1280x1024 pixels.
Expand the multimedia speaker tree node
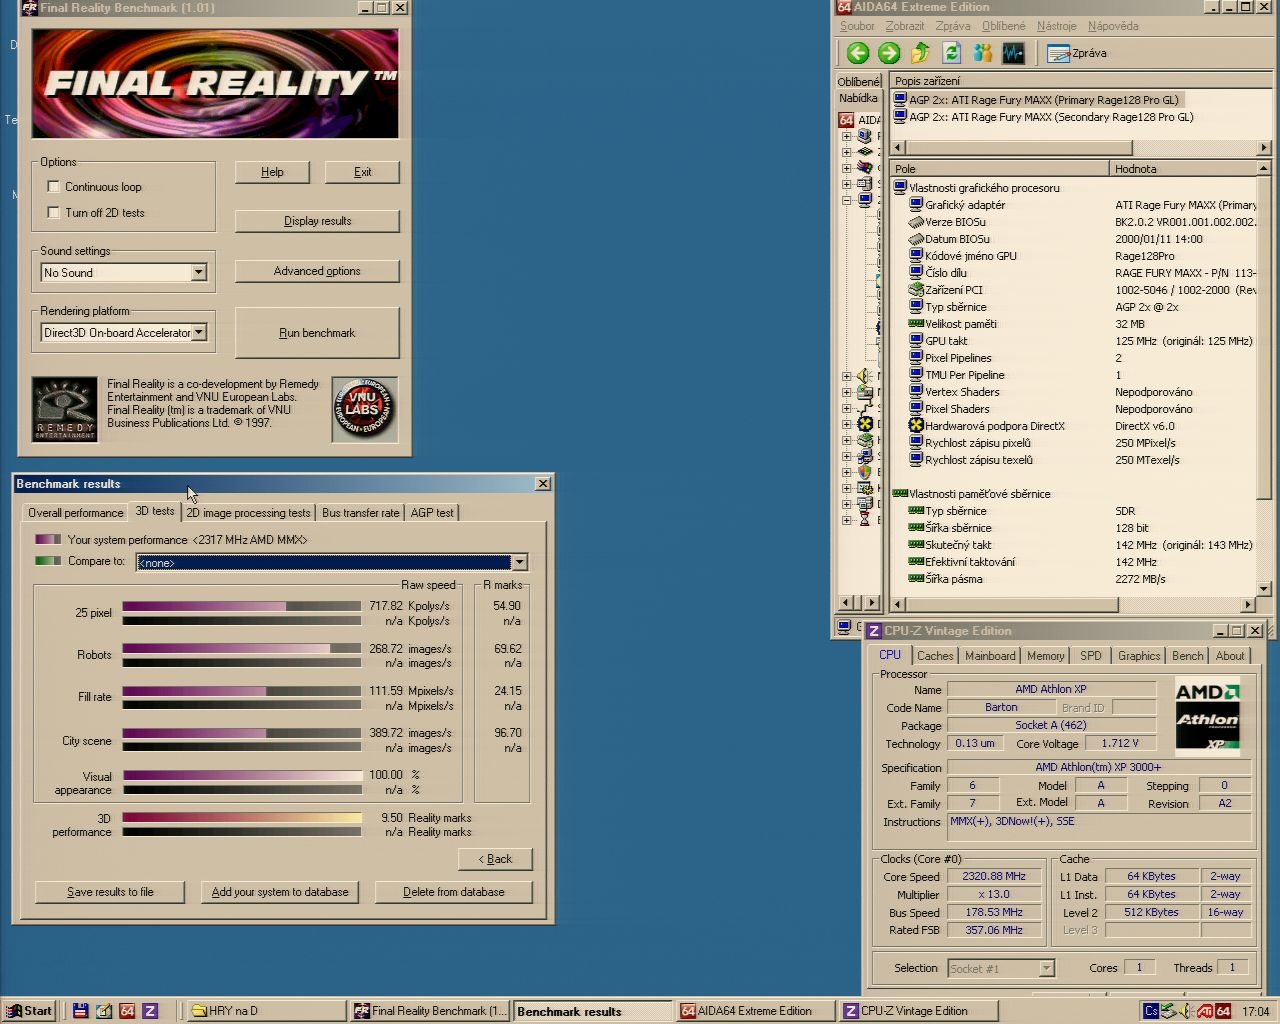click(847, 376)
